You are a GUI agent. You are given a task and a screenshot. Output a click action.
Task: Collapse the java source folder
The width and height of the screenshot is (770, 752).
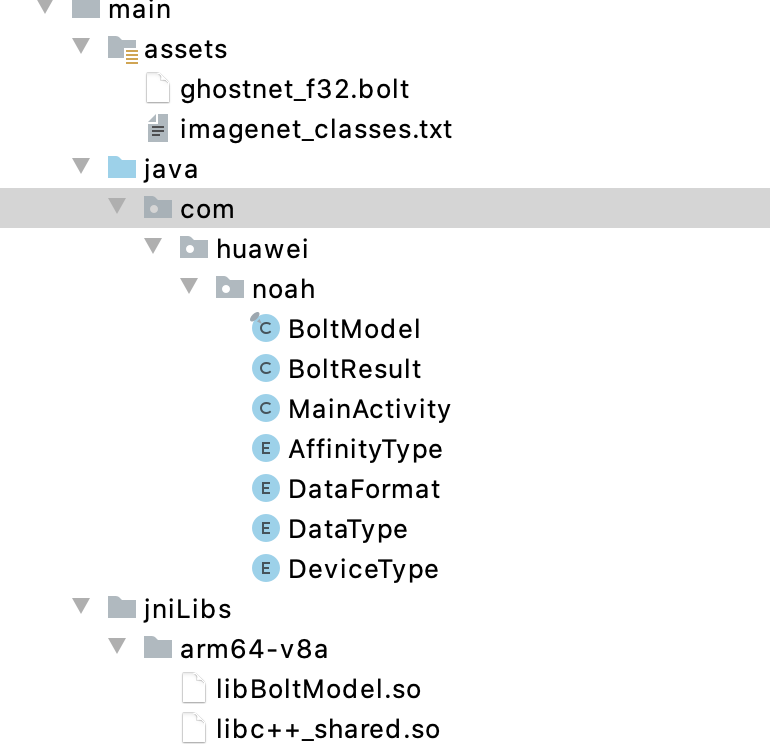82,167
